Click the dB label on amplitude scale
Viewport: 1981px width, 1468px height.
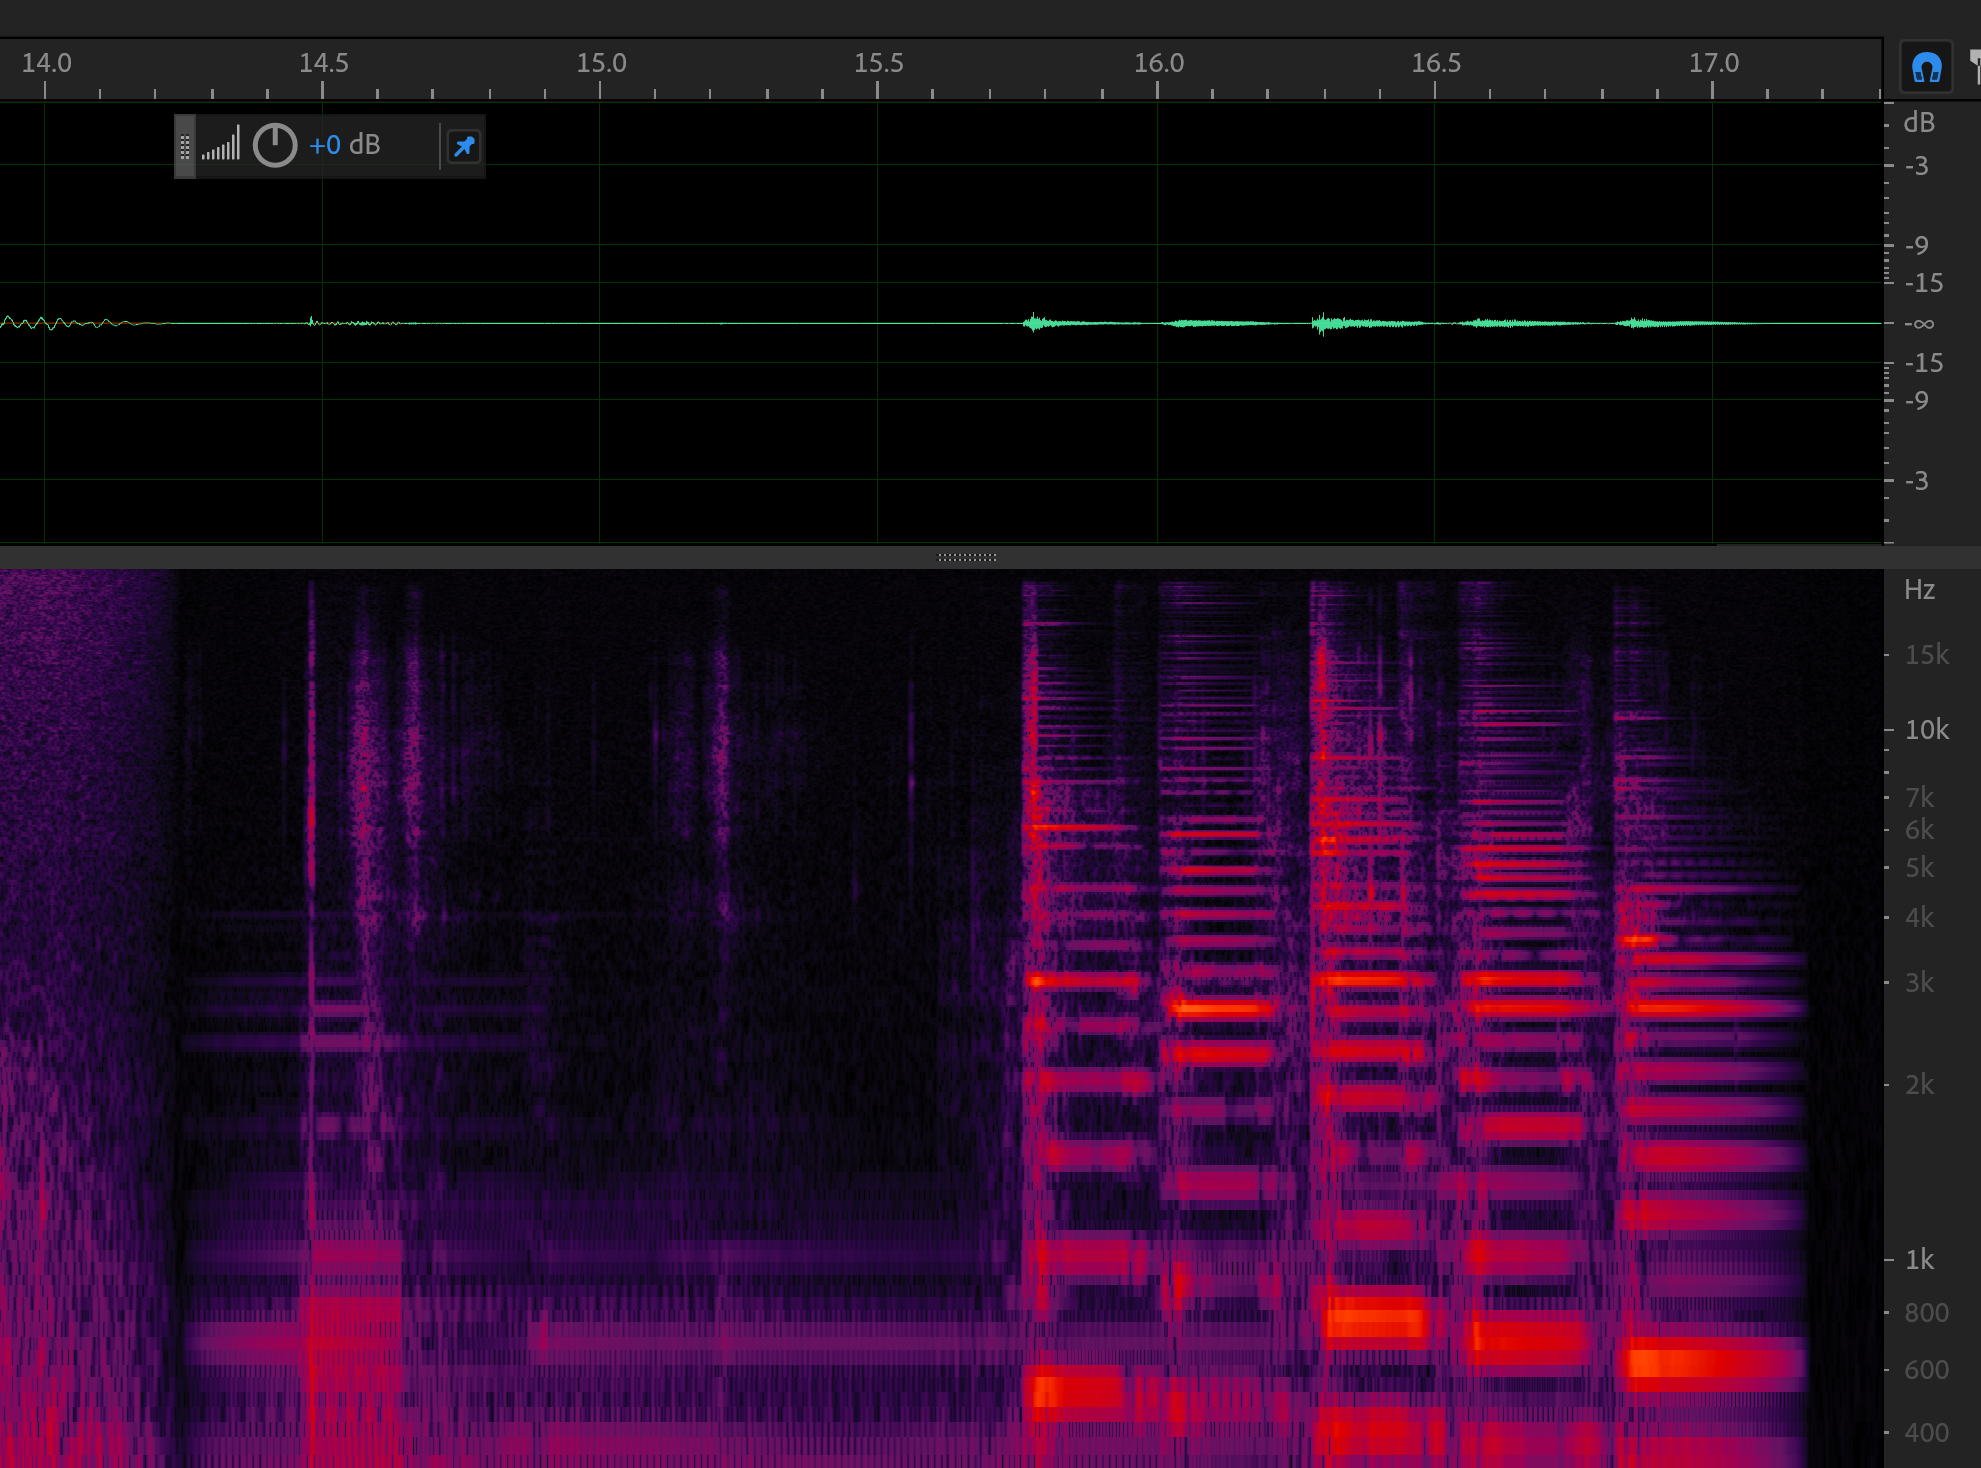(1918, 123)
